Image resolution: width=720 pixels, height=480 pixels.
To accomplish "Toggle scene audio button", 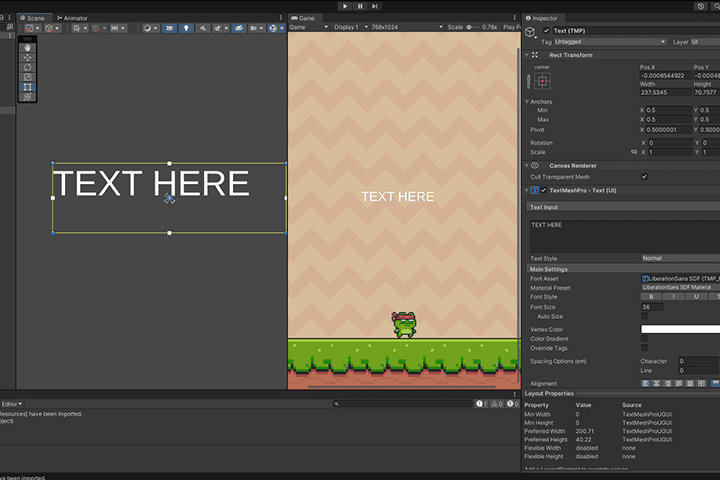I will coord(202,28).
